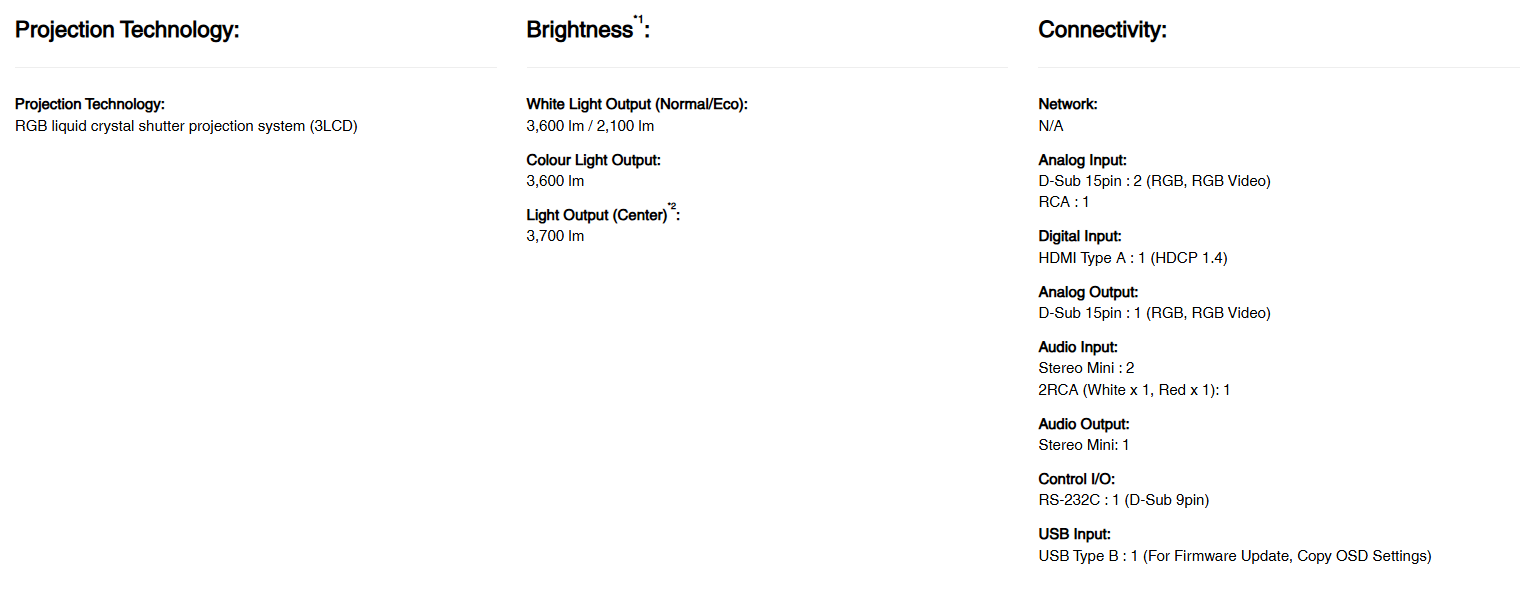Viewport: 1534px width, 596px height.
Task: Open footnote *2 beside Light Output (Center)
Action: (x=672, y=207)
